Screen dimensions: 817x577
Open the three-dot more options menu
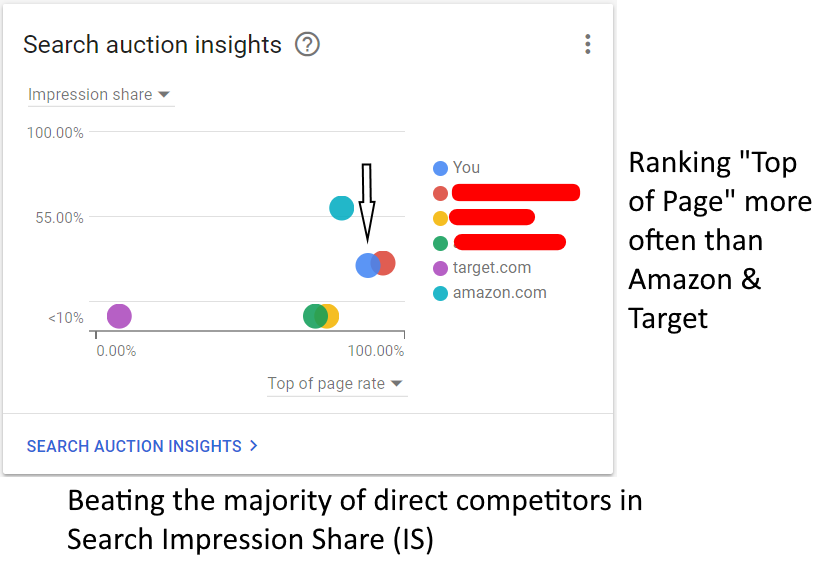(588, 44)
